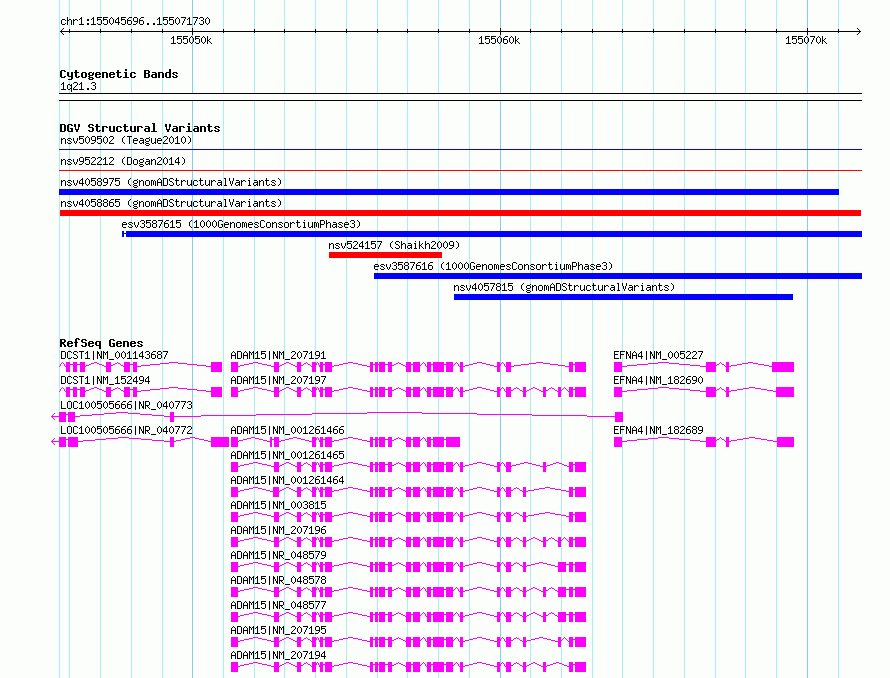Select the DGV Structural Variants track title
The width and height of the screenshot is (890, 678).
tap(140, 128)
